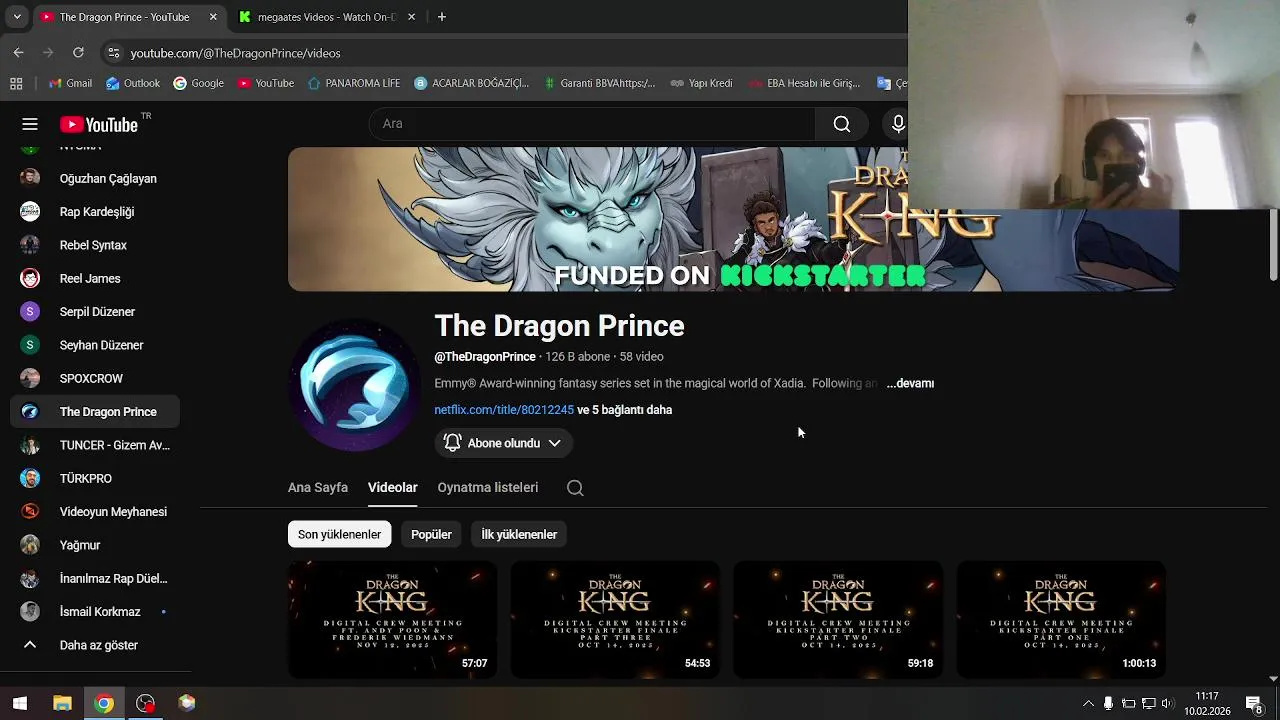
Task: Open Serpil Düzener subscription
Action: [95, 312]
